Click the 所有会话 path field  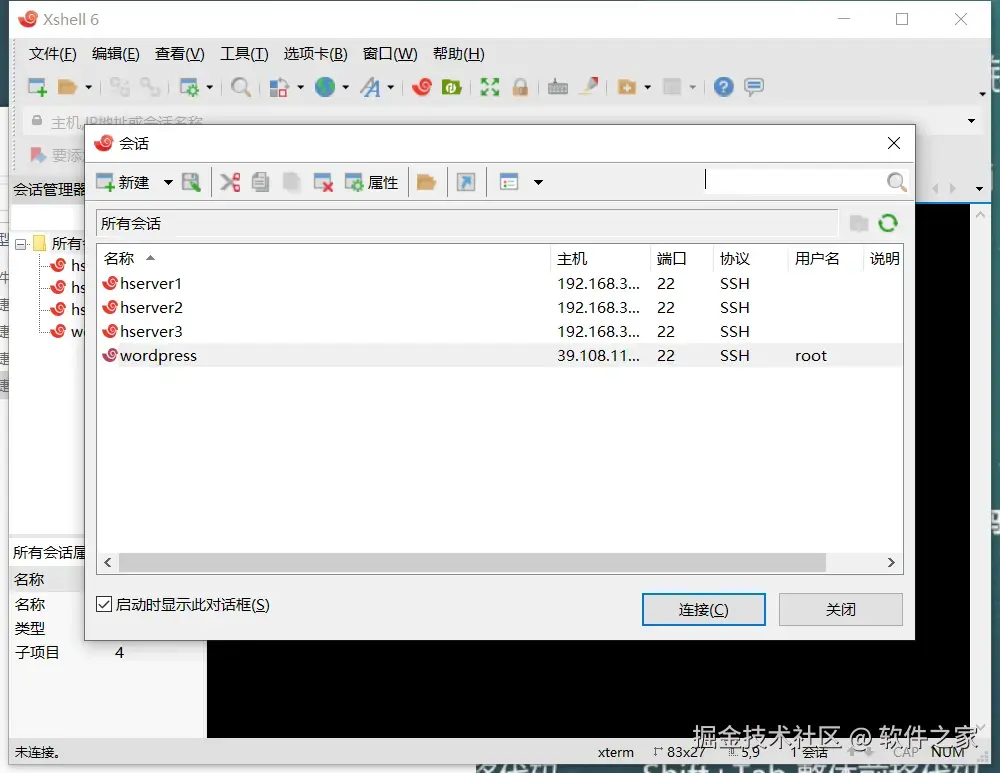pos(467,223)
